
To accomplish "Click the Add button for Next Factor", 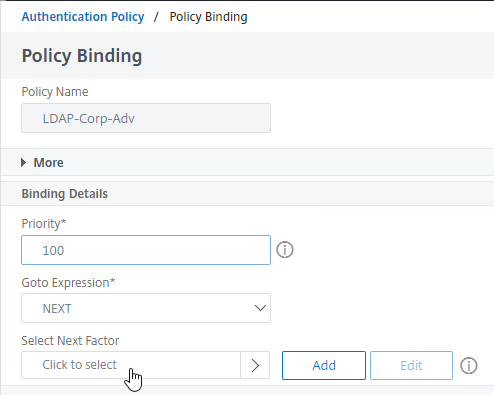I will pyautogui.click(x=324, y=365).
